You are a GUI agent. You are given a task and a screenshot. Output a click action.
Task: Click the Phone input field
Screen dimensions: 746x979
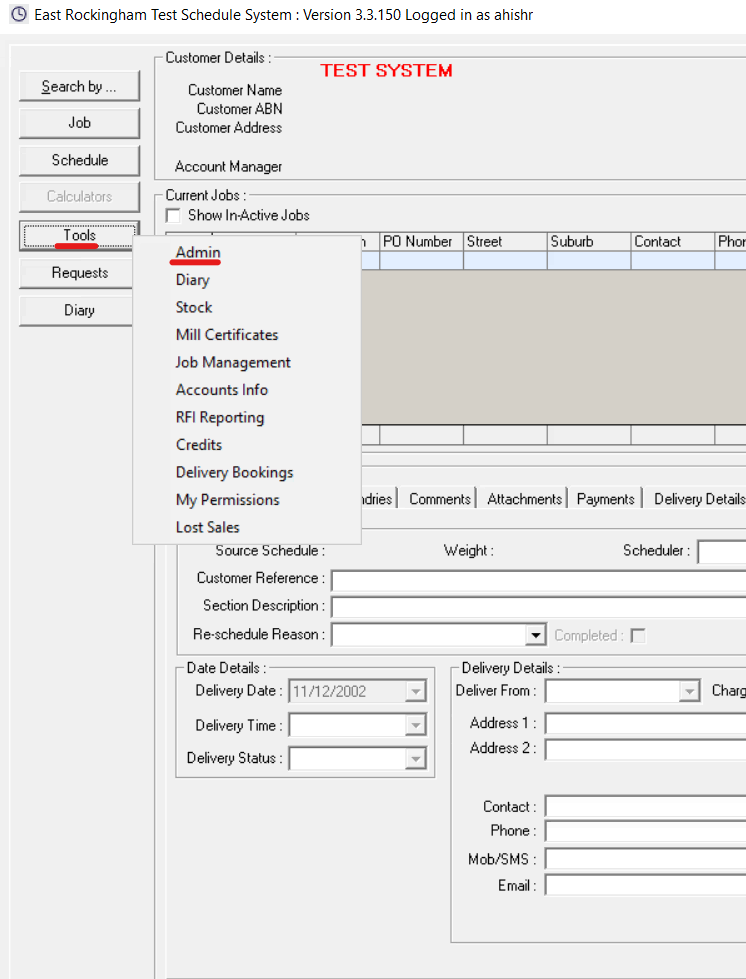pos(645,831)
